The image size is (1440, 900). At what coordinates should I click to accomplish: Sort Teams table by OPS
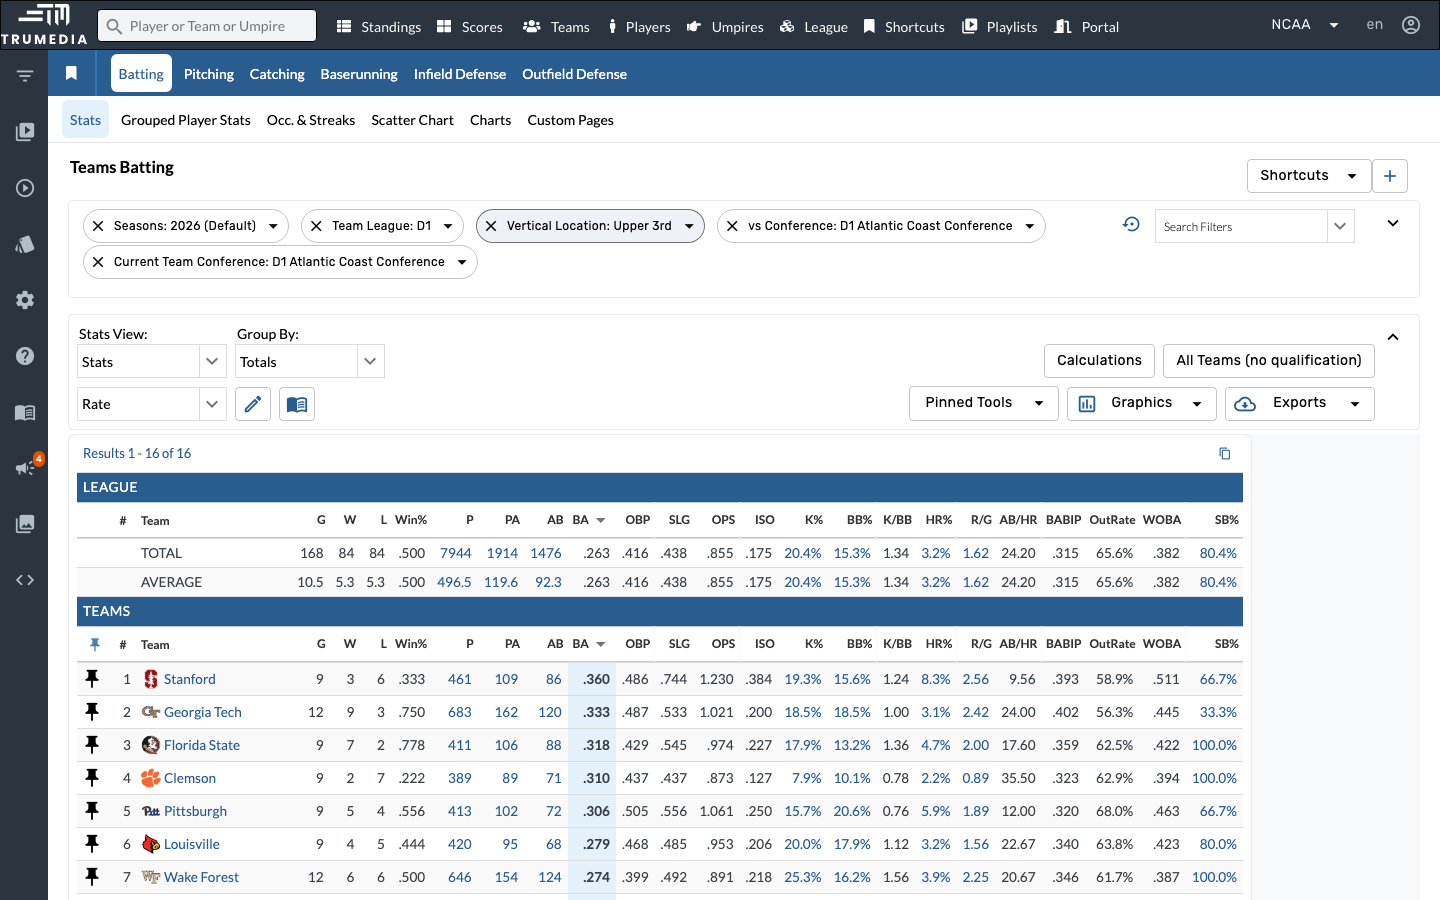[x=723, y=644]
